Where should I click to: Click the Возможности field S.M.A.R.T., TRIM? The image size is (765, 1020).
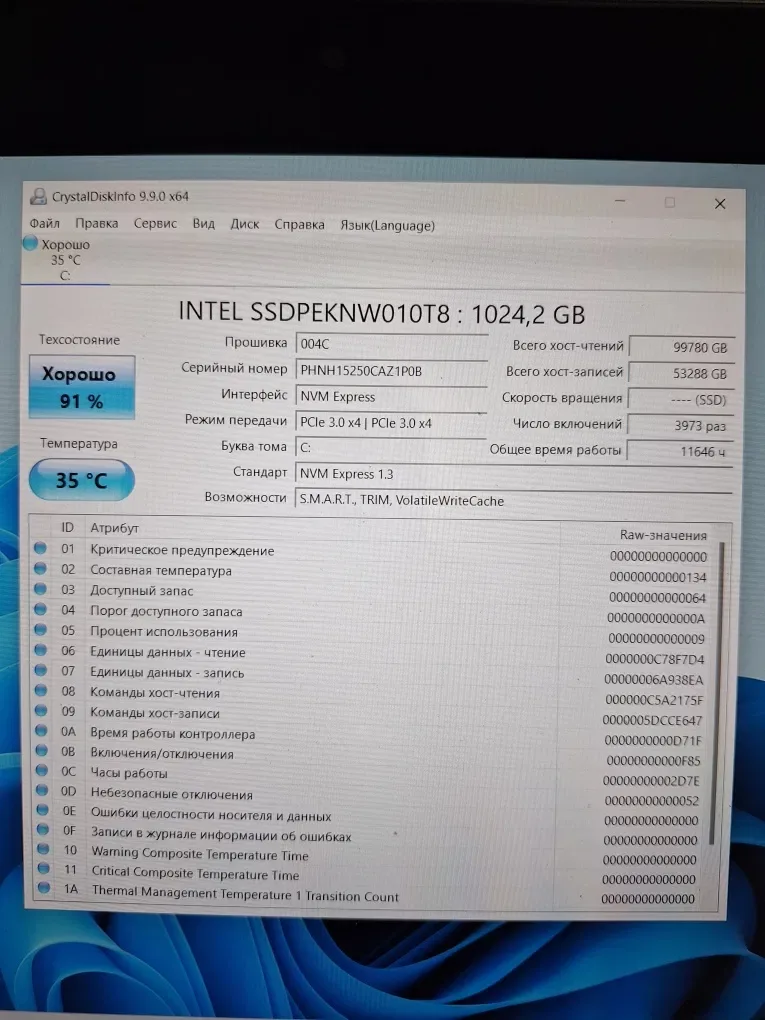click(x=514, y=500)
